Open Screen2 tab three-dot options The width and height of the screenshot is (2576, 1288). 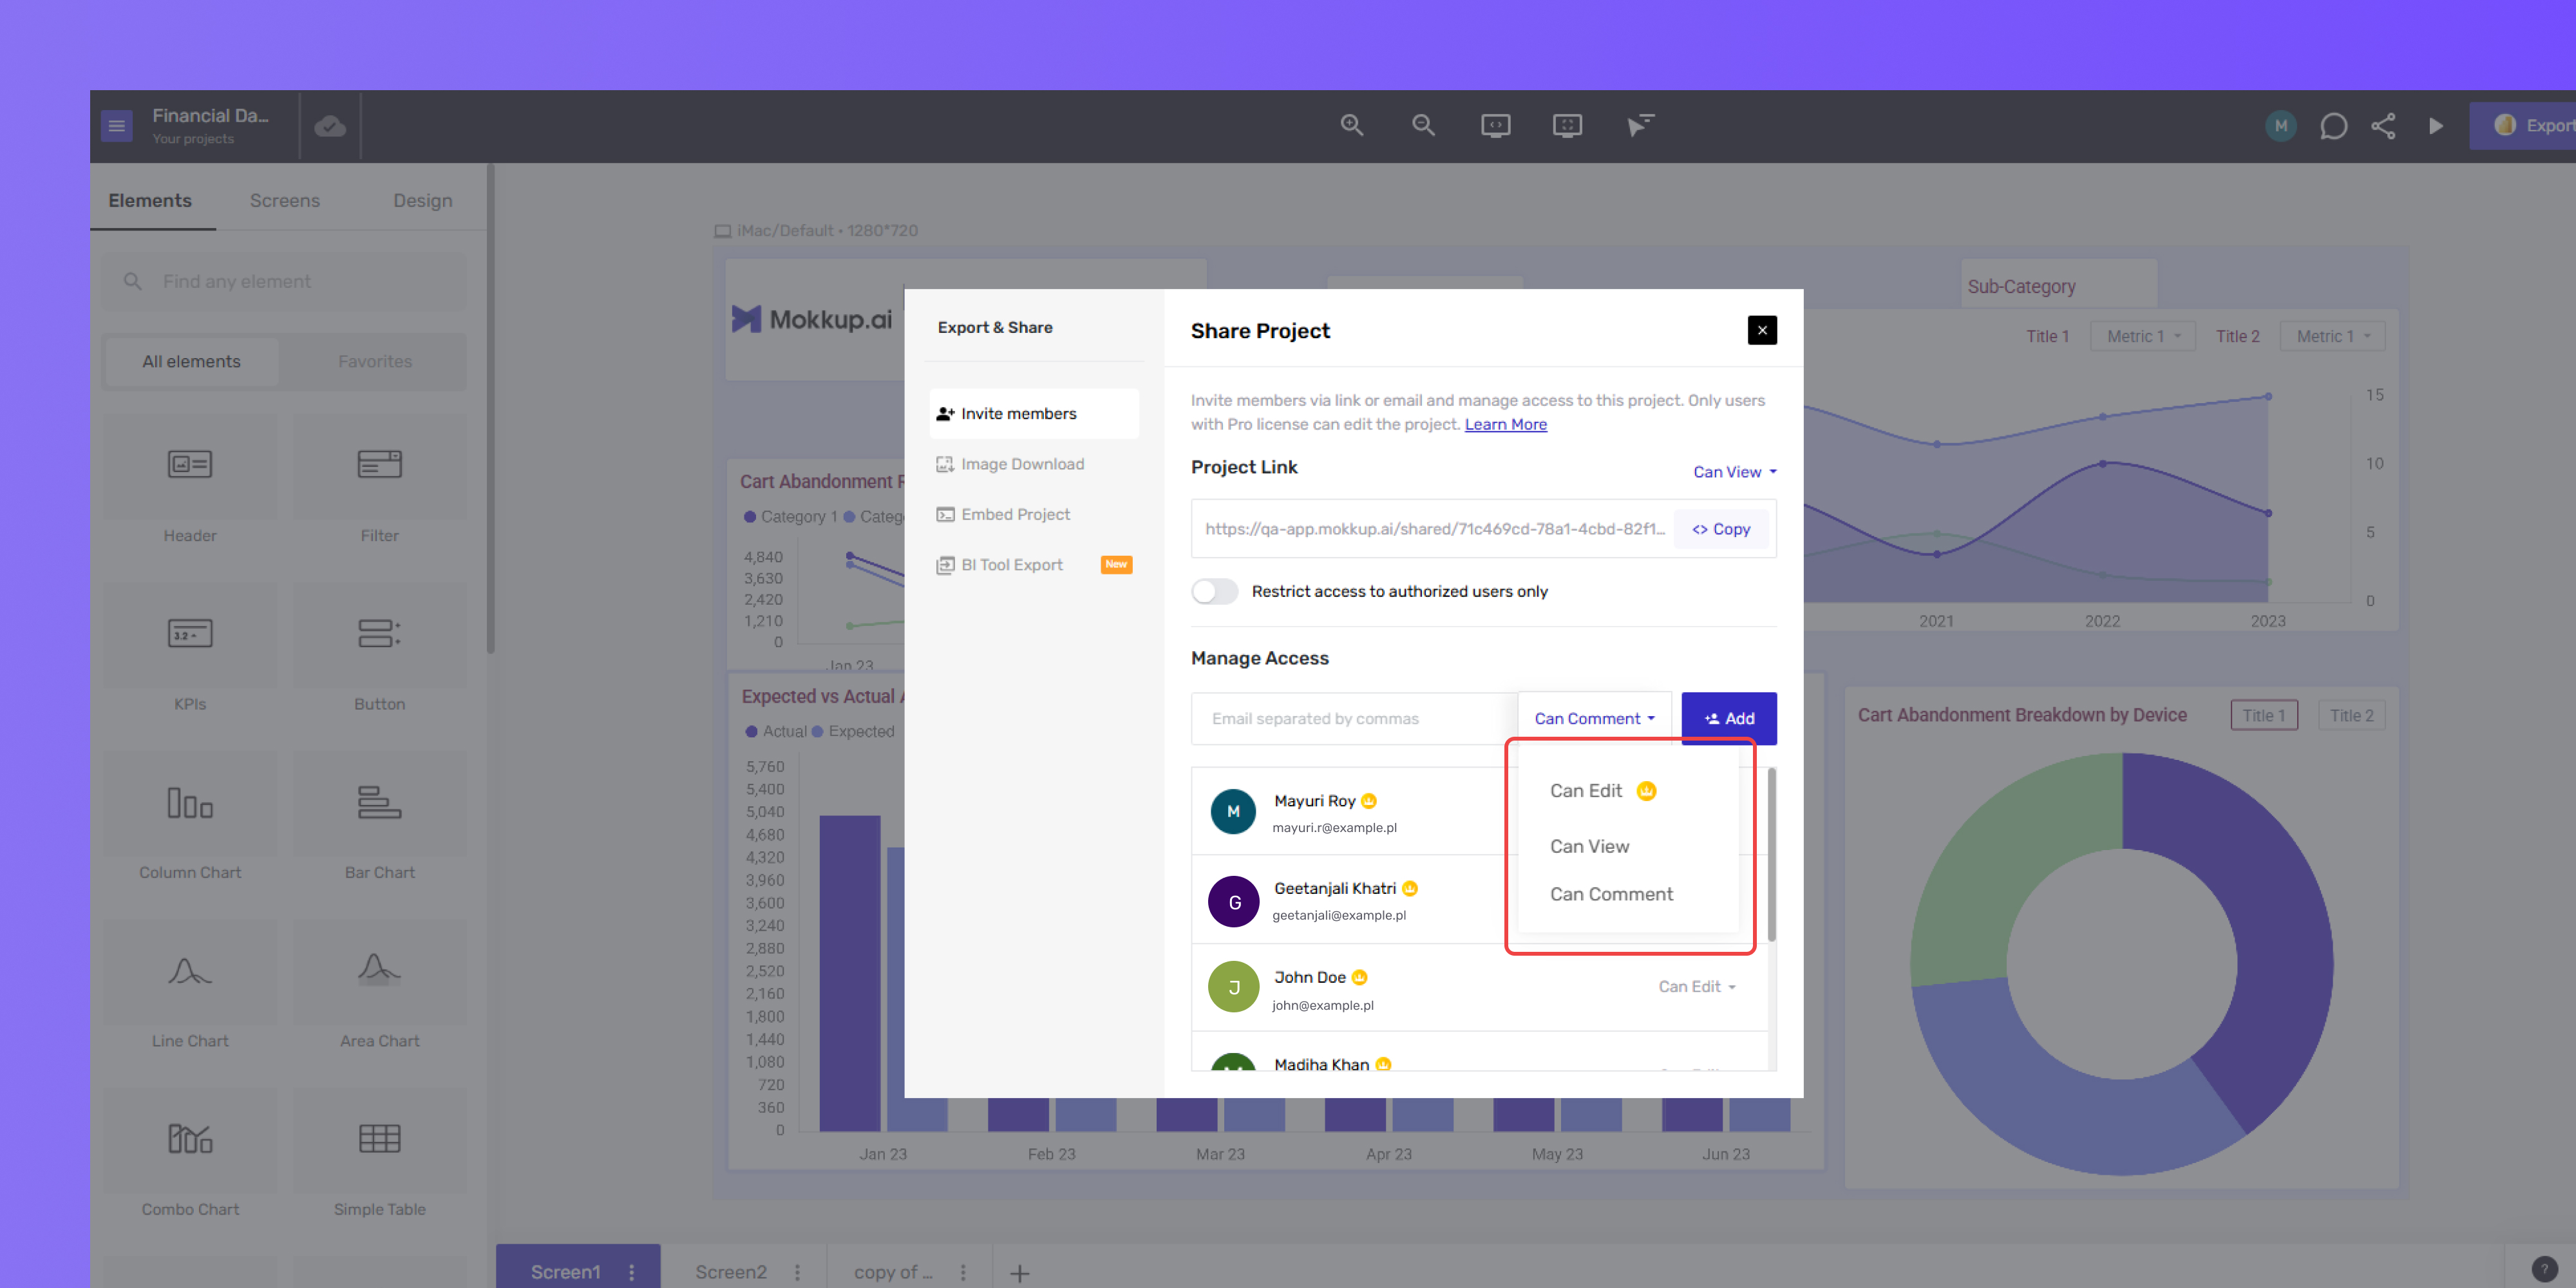[x=797, y=1272]
